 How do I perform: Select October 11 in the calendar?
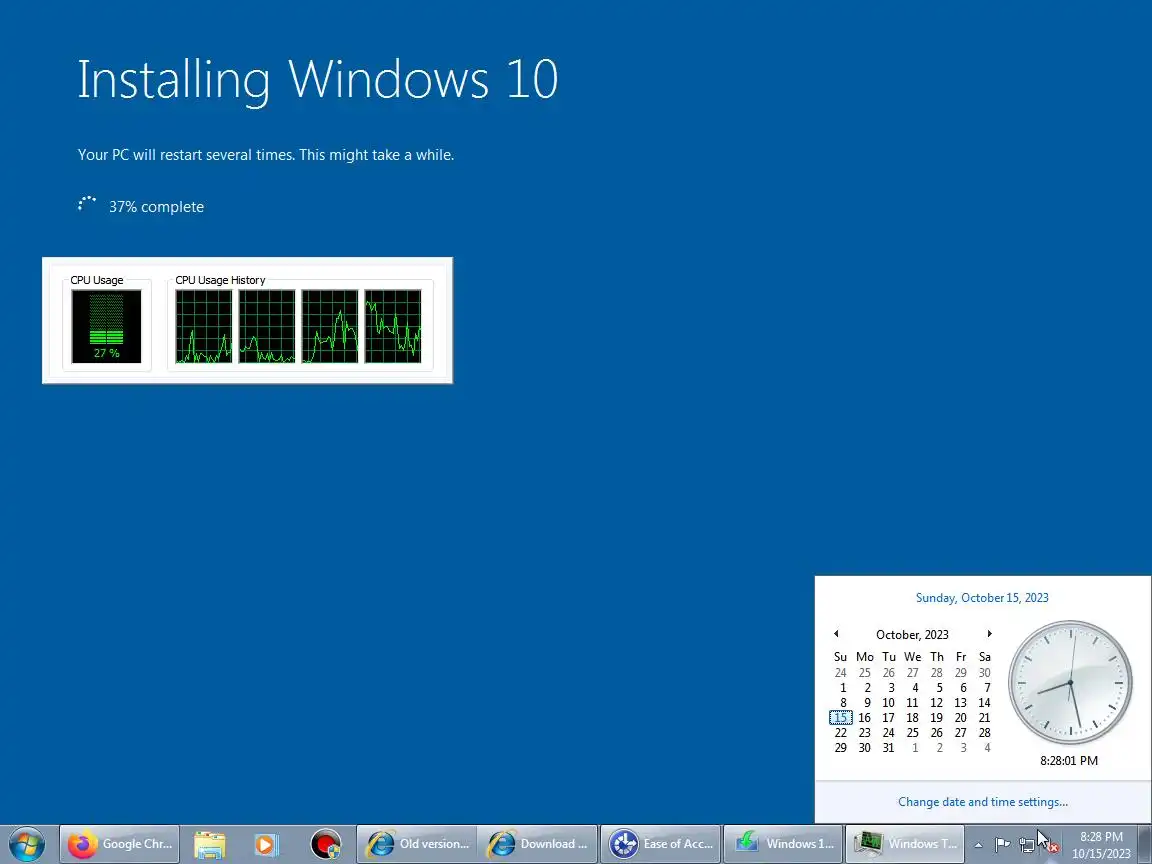click(x=912, y=703)
